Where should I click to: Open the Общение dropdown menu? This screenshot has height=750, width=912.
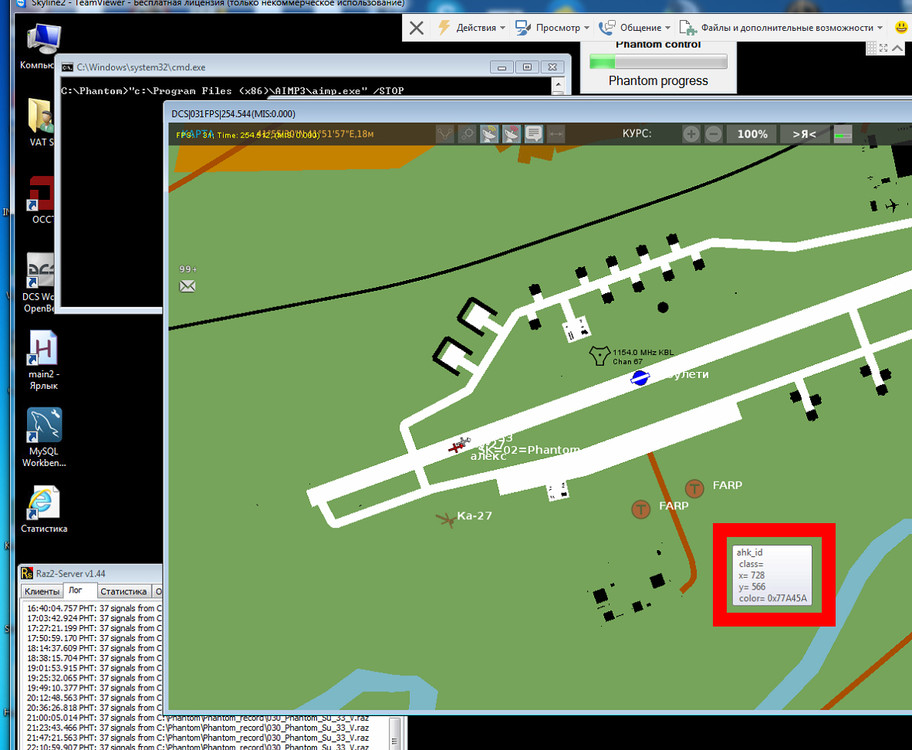(x=635, y=27)
